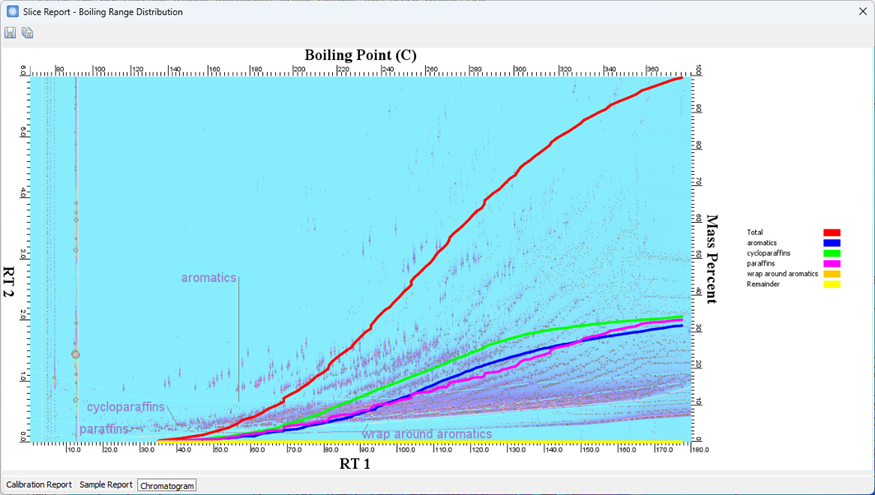875x495 pixels.
Task: Click the Save All copies icon
Action: tap(27, 33)
